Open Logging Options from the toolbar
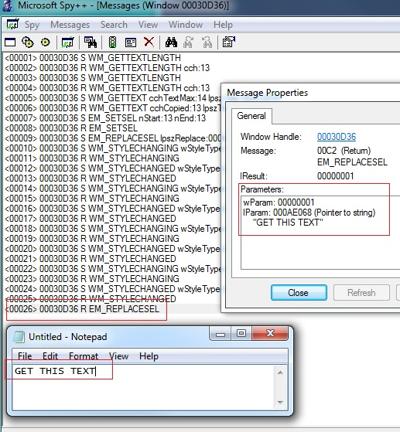 [x=130, y=42]
